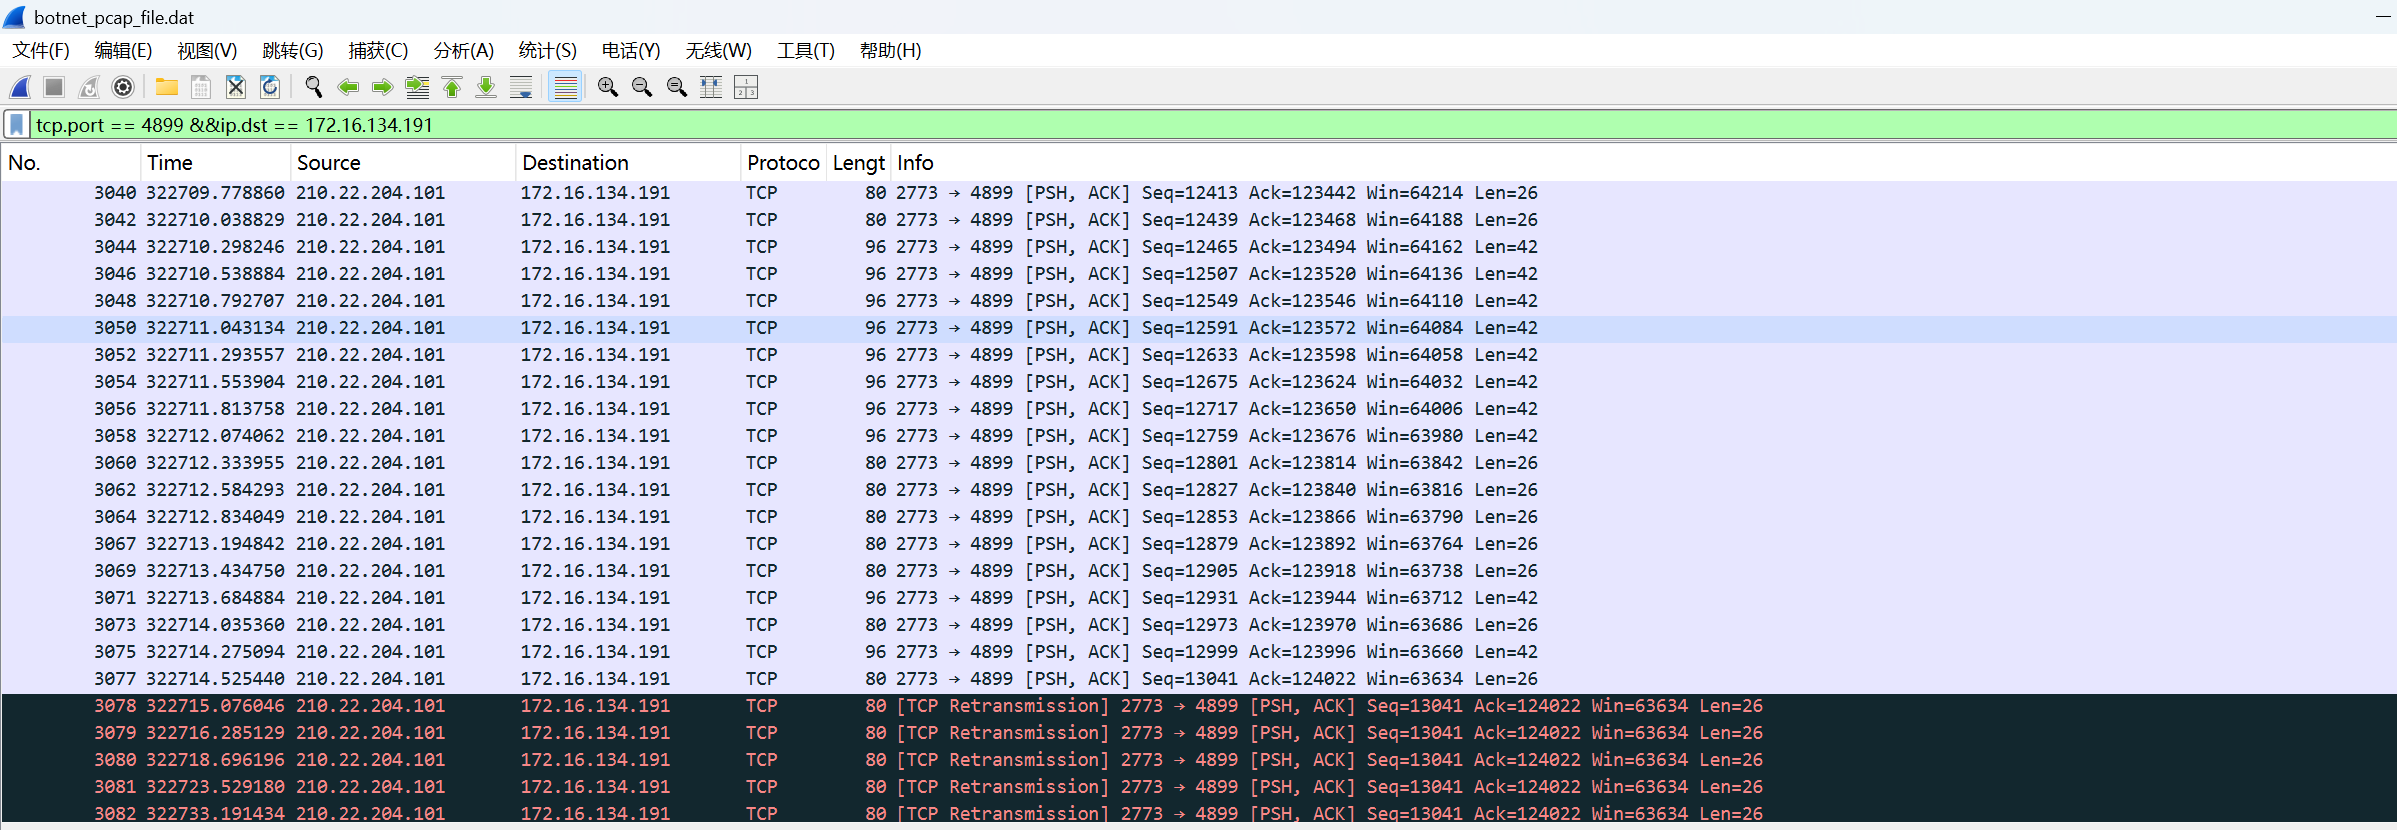Open the 电话(Y) menu
The image size is (2397, 830).
click(x=631, y=50)
